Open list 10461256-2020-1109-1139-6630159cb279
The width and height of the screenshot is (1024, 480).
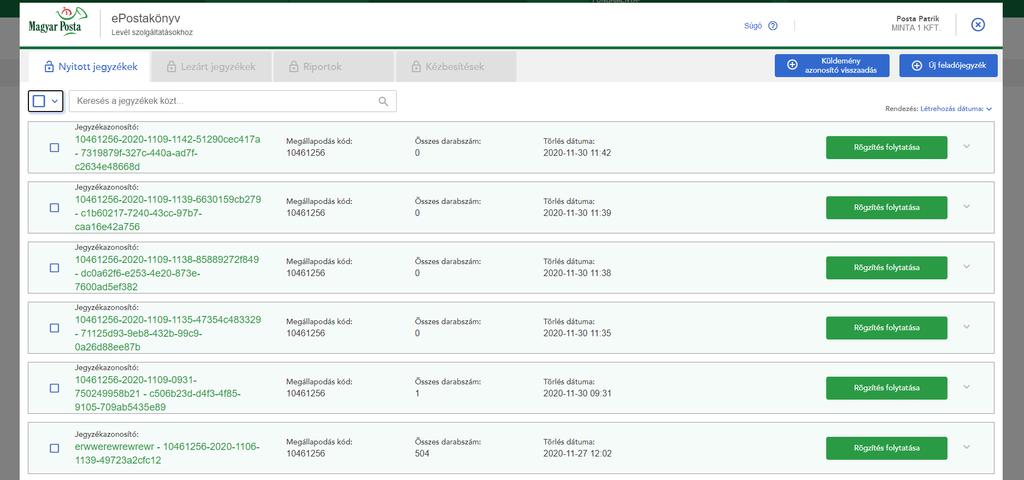coord(168,213)
